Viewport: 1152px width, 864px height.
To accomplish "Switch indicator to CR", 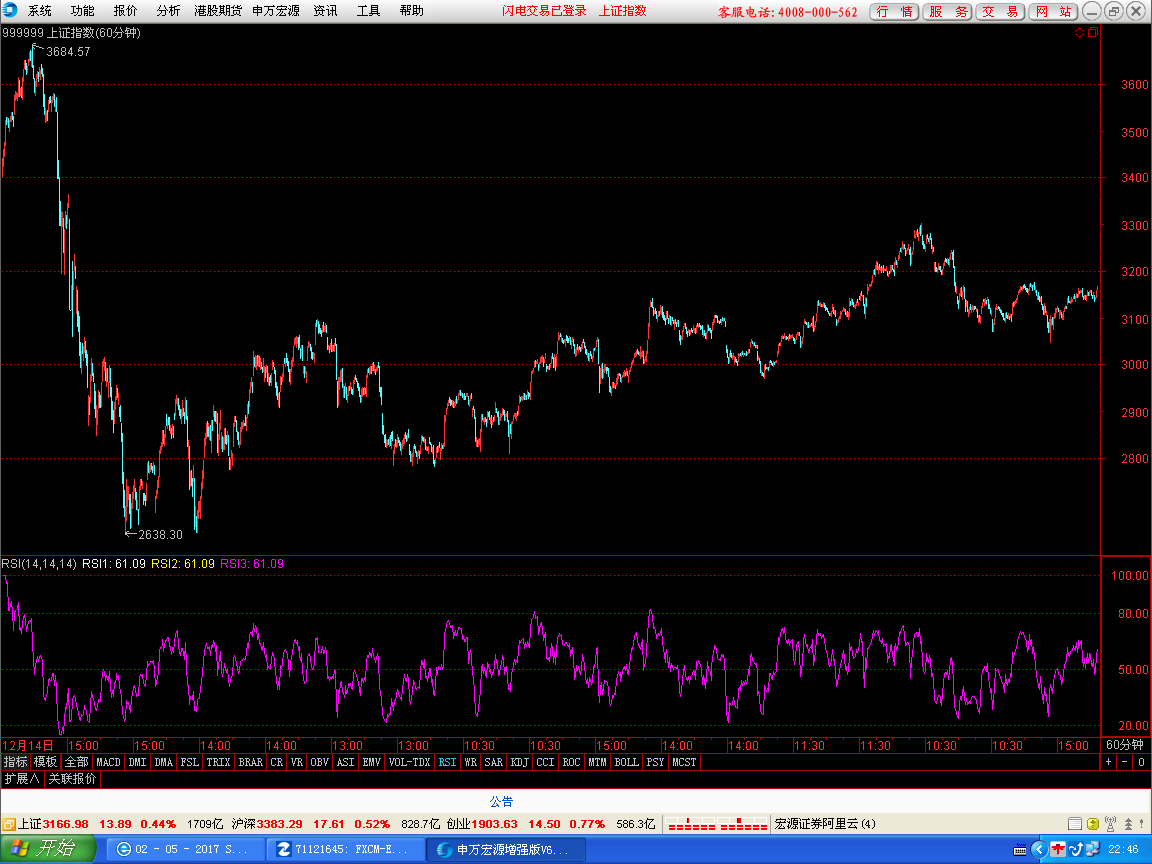I will [276, 762].
